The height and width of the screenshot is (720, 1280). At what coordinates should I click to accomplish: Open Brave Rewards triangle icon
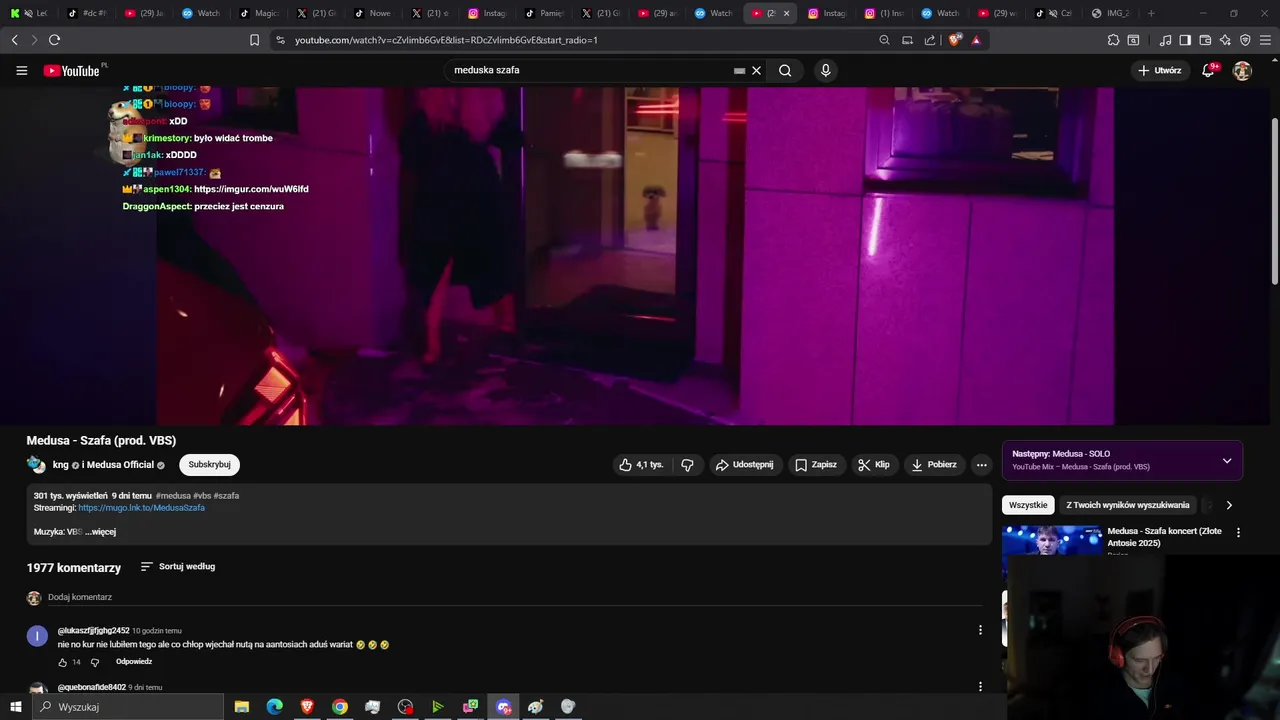point(976,40)
